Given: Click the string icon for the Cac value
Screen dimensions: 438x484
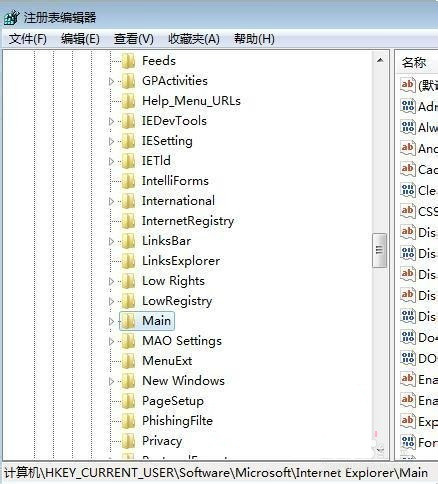Looking at the screenshot, I should [x=408, y=169].
